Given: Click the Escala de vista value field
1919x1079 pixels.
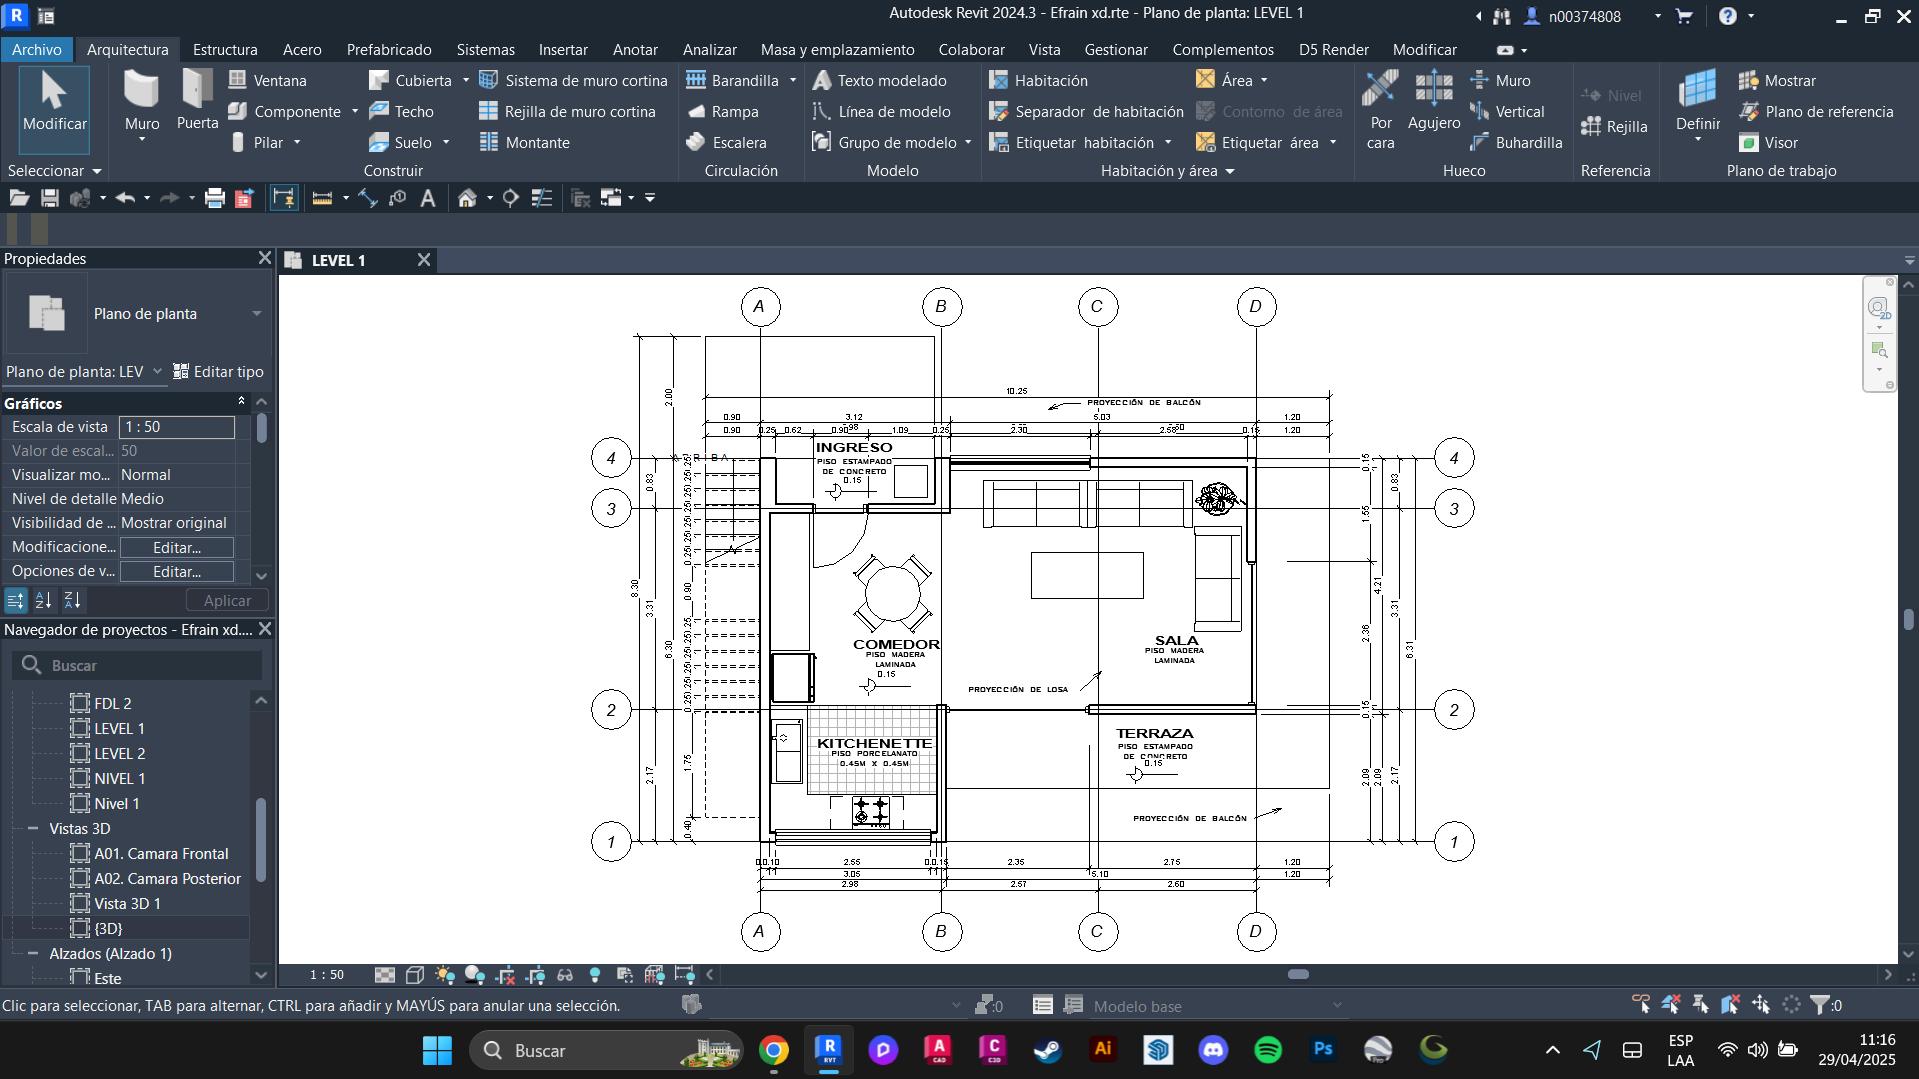Looking at the screenshot, I should click(x=177, y=427).
